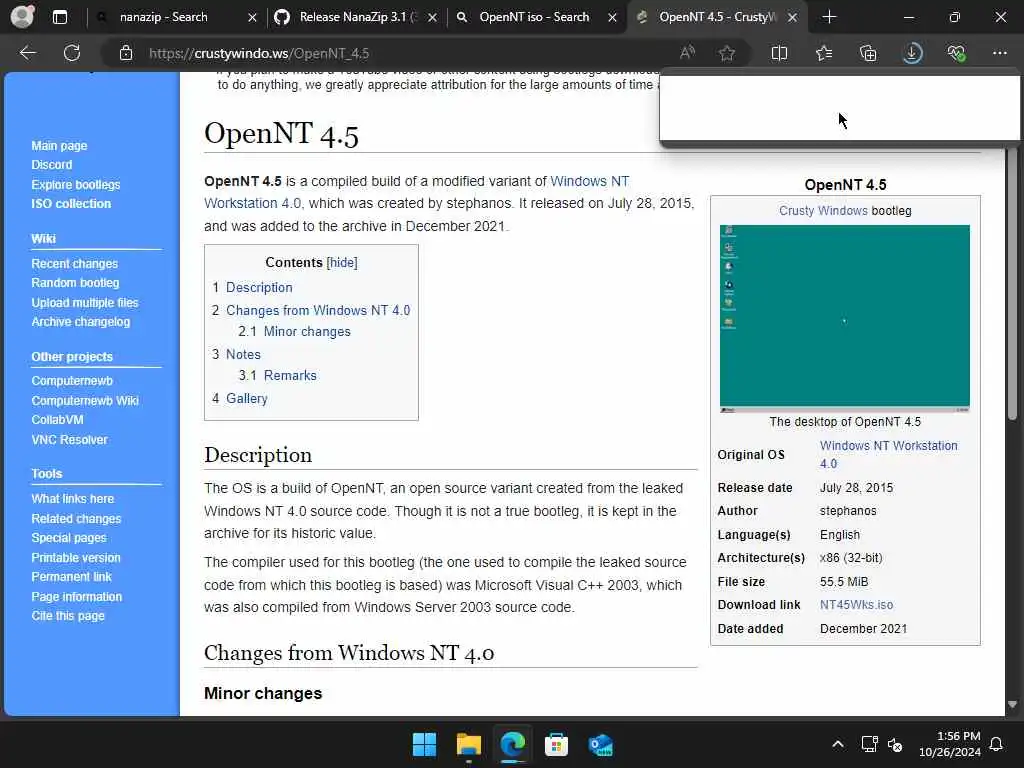1024x768 pixels.
Task: Show hidden tray icons chevron
Action: (x=838, y=744)
